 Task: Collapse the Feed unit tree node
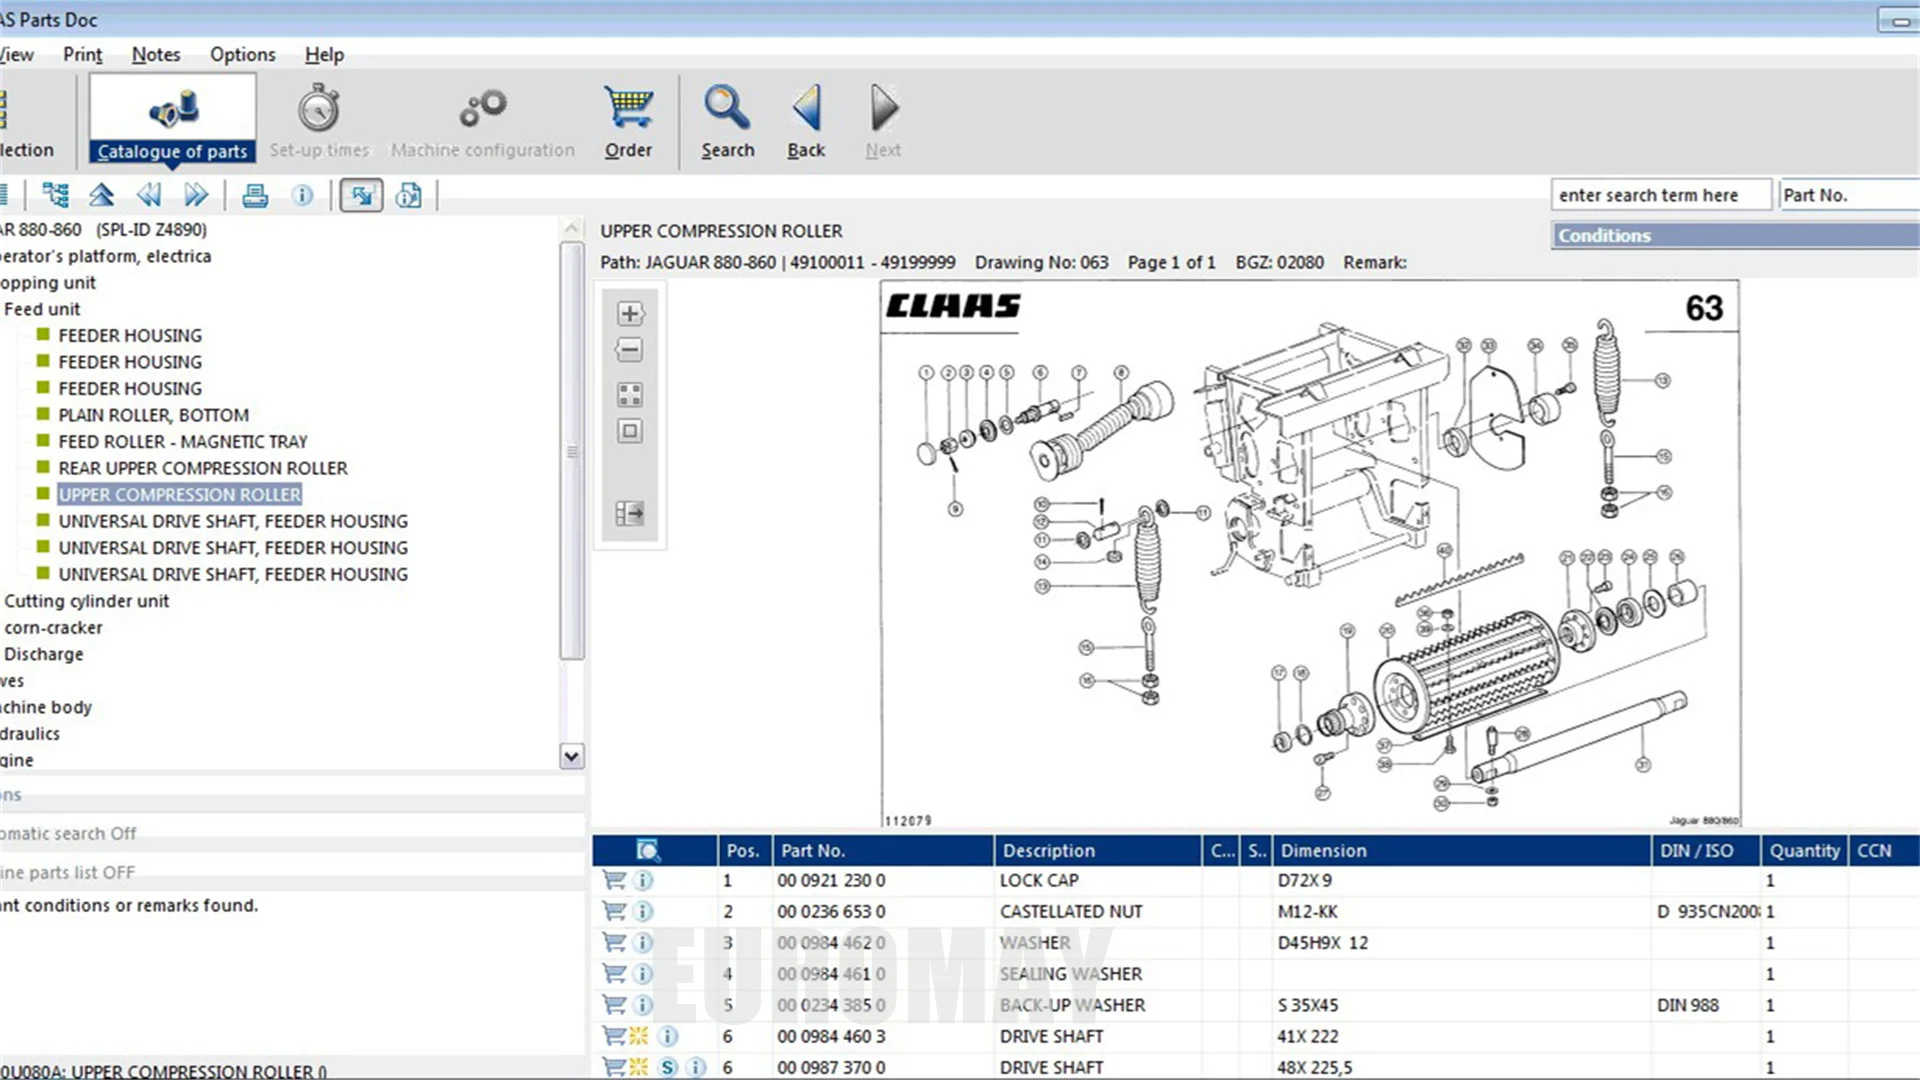tap(41, 309)
